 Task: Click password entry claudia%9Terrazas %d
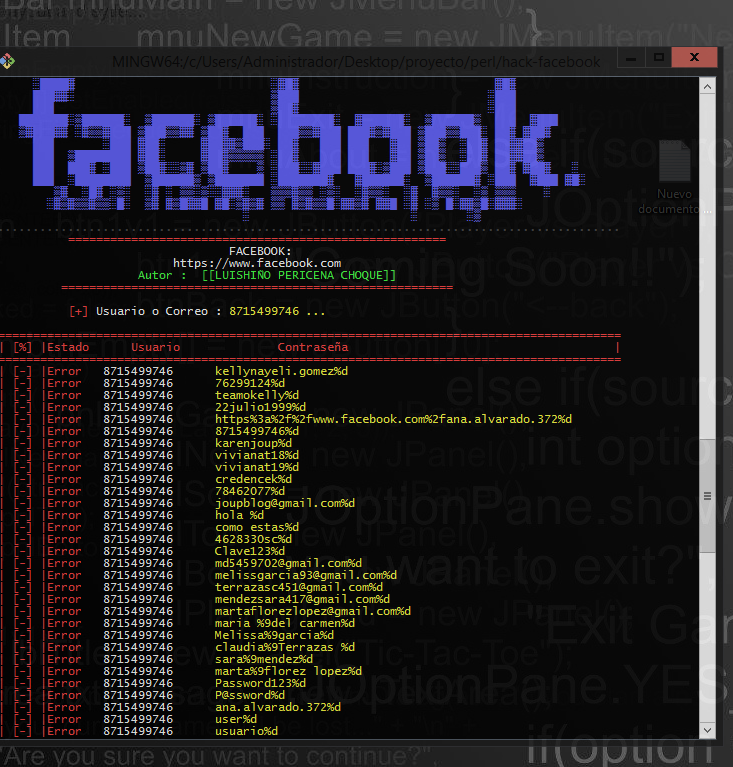pos(285,647)
